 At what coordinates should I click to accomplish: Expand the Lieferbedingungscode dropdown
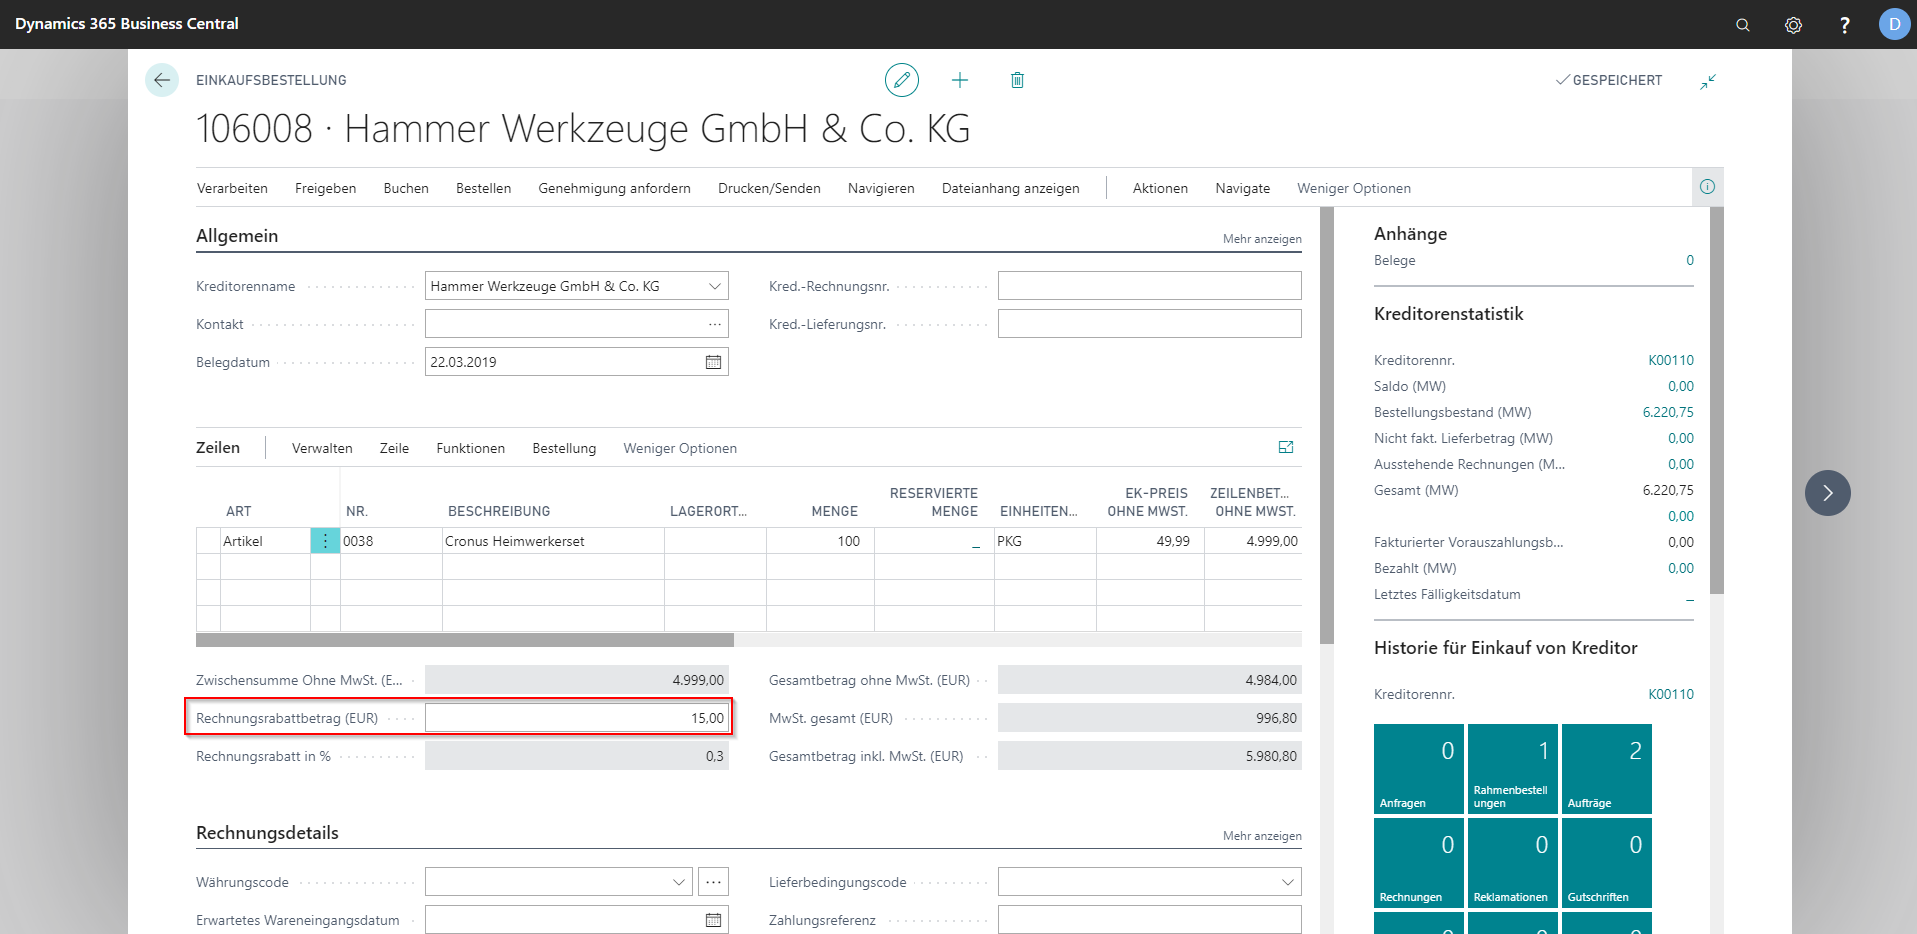pyautogui.click(x=1287, y=882)
